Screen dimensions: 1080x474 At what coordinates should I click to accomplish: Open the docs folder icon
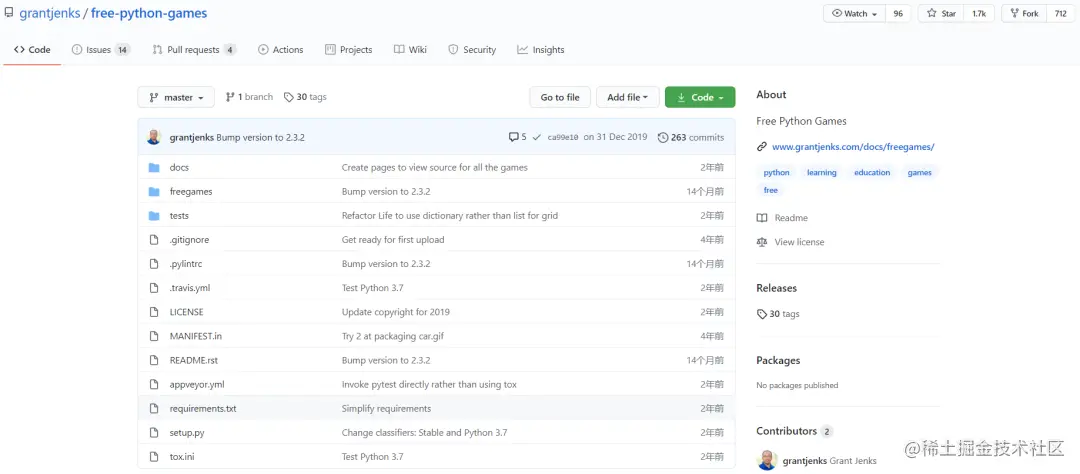pos(154,167)
